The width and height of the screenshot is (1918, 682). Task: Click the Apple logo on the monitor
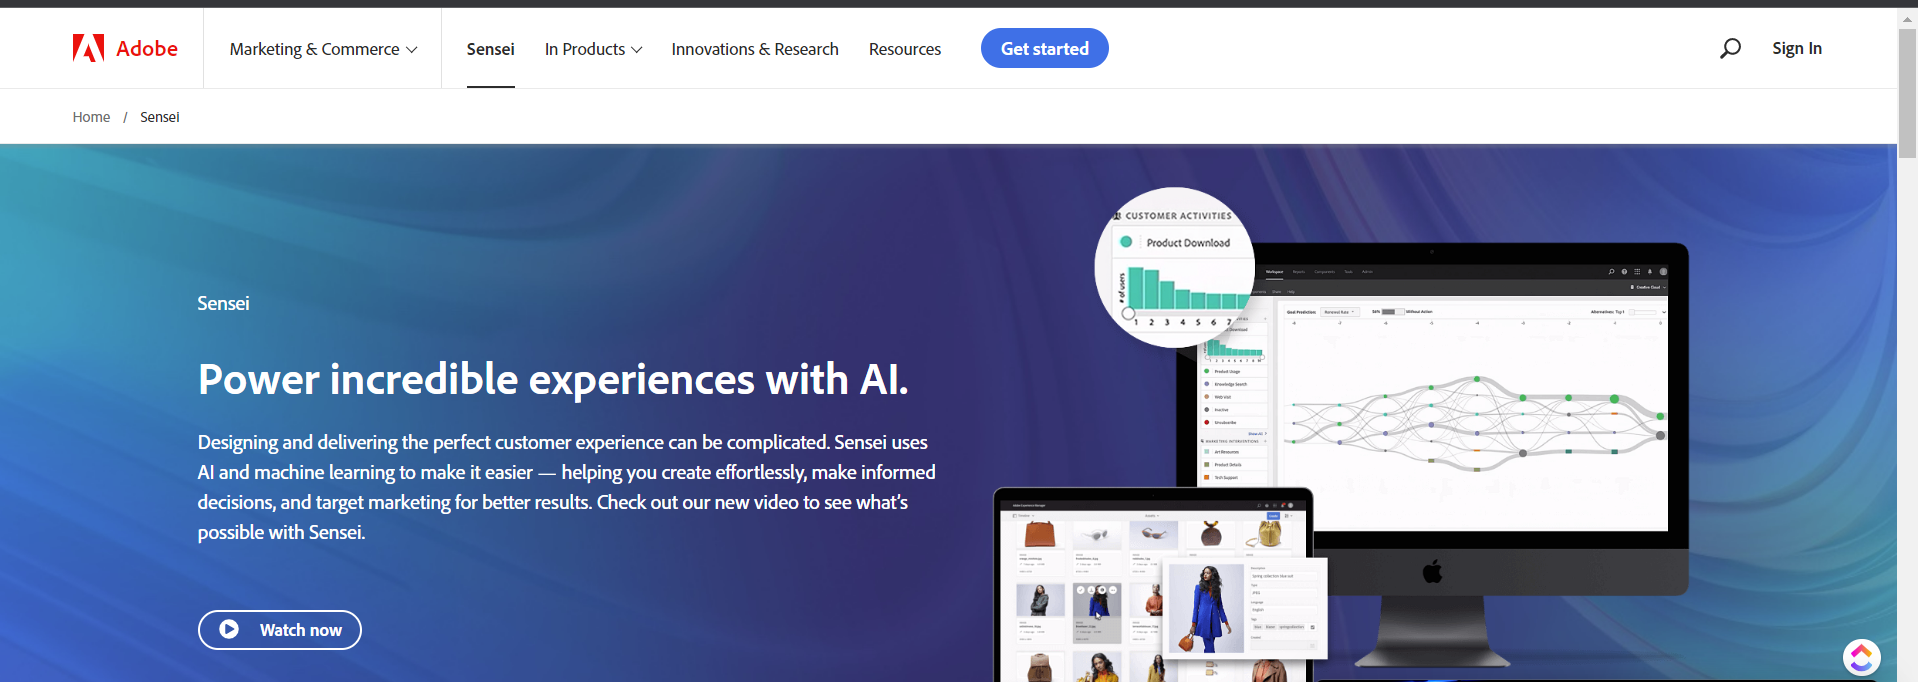[x=1432, y=572]
